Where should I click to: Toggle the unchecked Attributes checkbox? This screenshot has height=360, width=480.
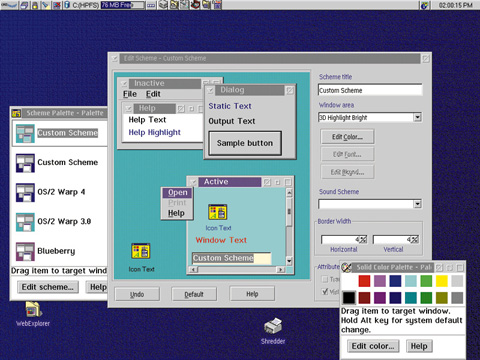pos(325,279)
